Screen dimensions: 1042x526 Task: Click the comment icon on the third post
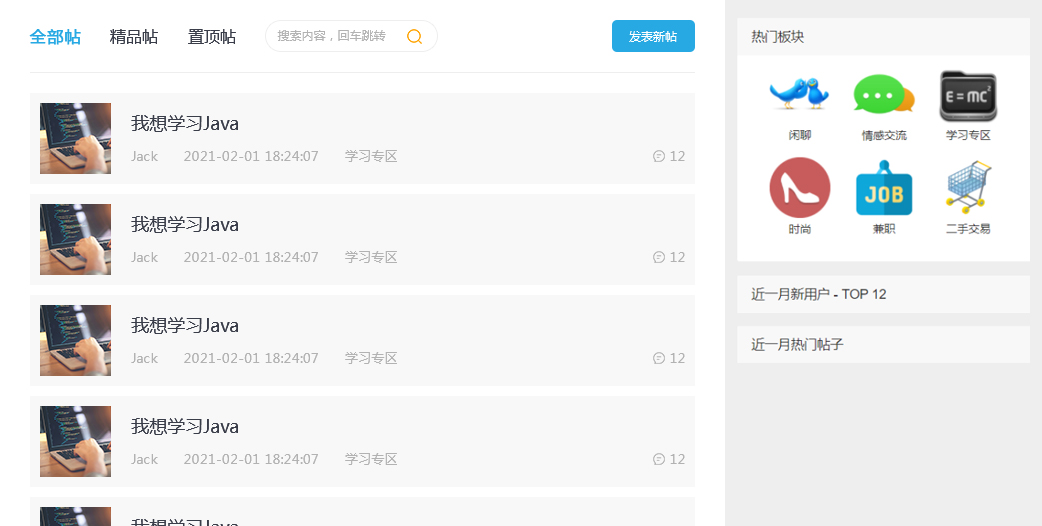coord(659,358)
